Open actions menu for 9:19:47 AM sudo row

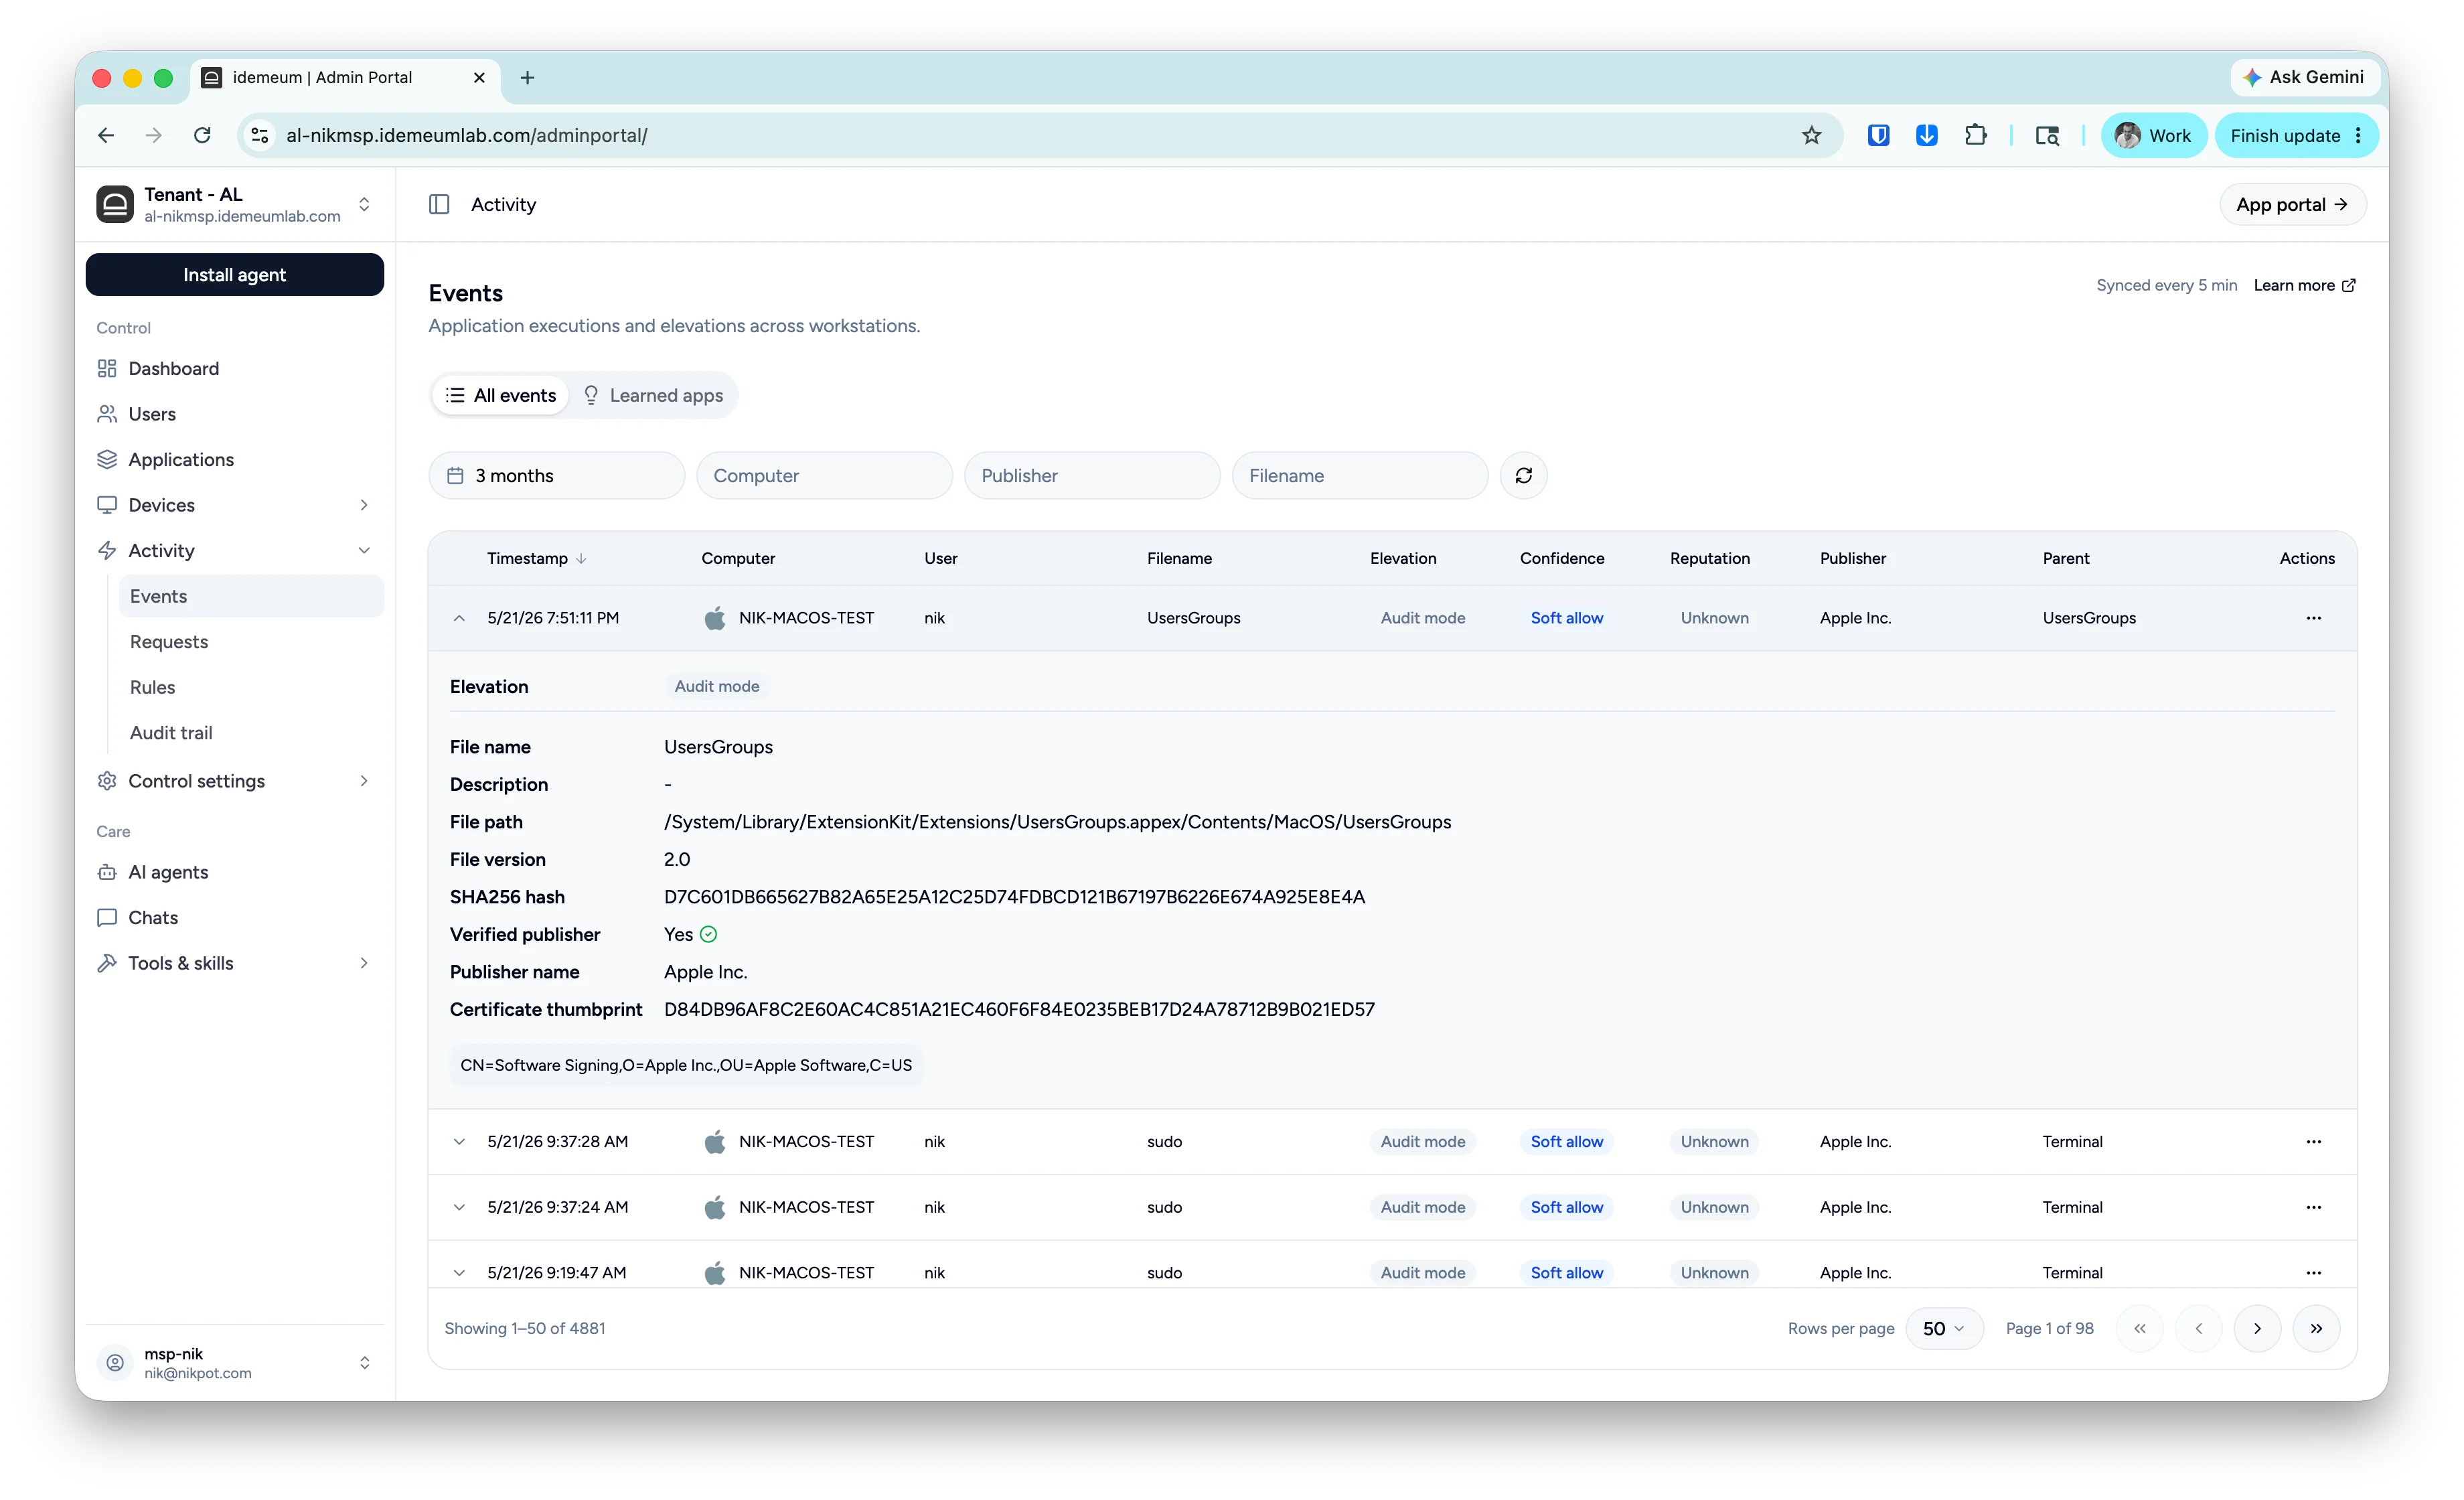[2313, 1272]
